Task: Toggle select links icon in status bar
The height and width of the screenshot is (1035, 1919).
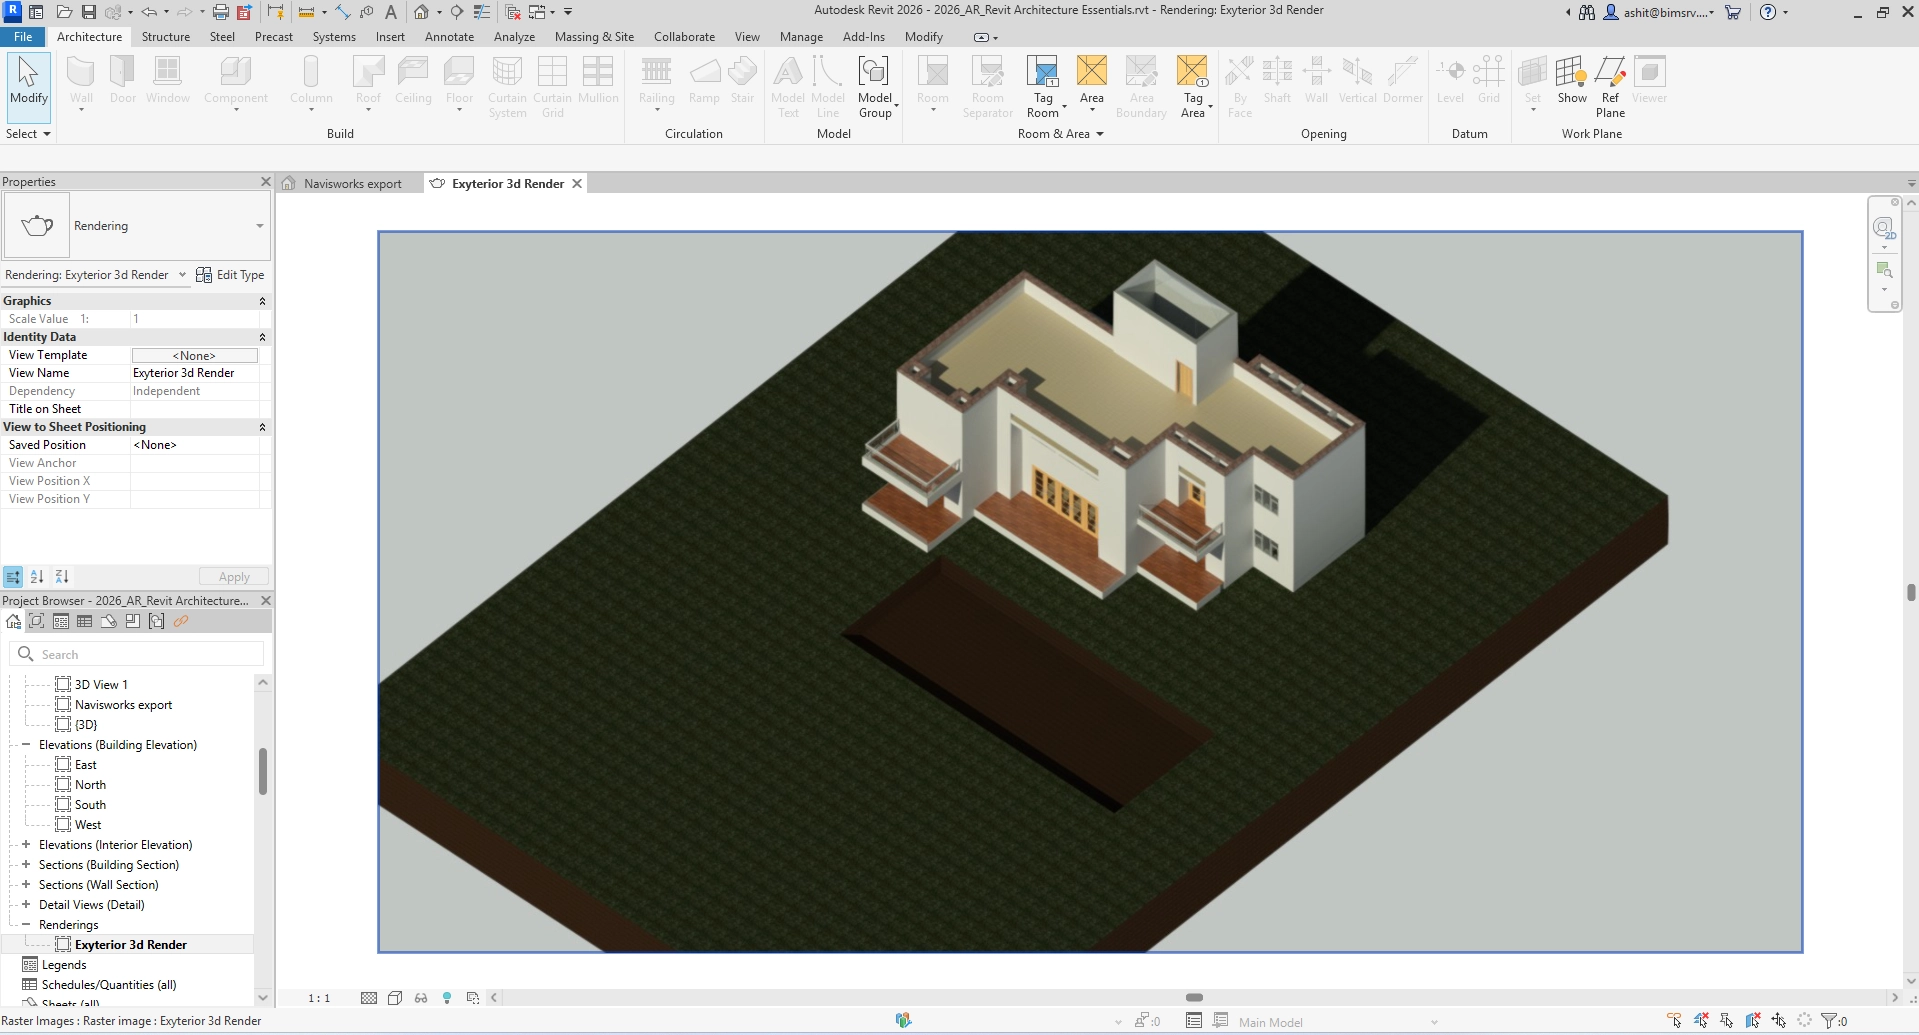Action: tap(1675, 1021)
